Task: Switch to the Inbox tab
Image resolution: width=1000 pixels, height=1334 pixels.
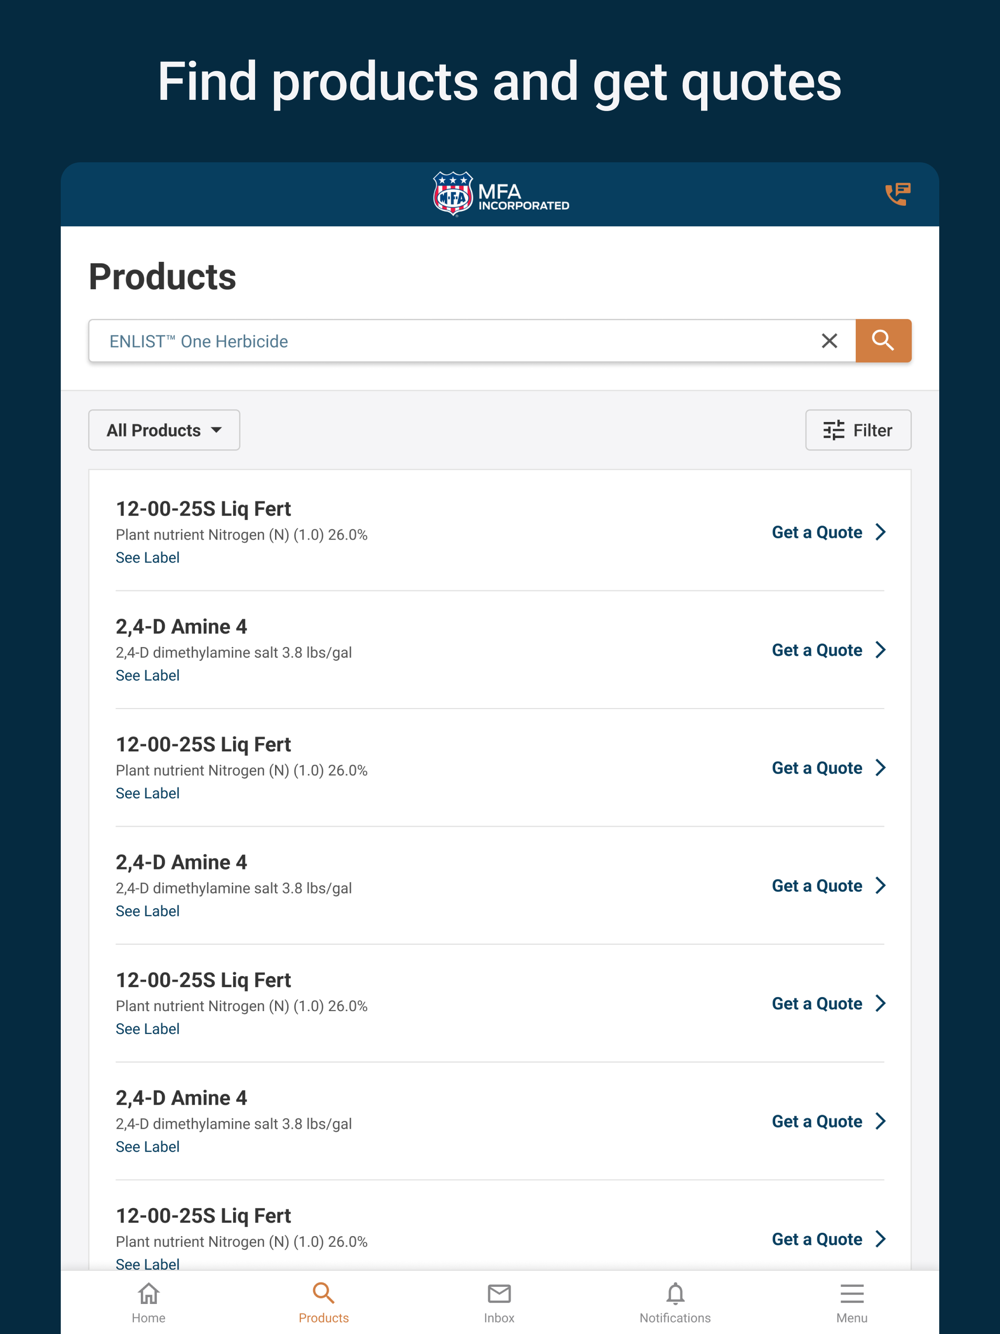Action: tap(499, 1302)
